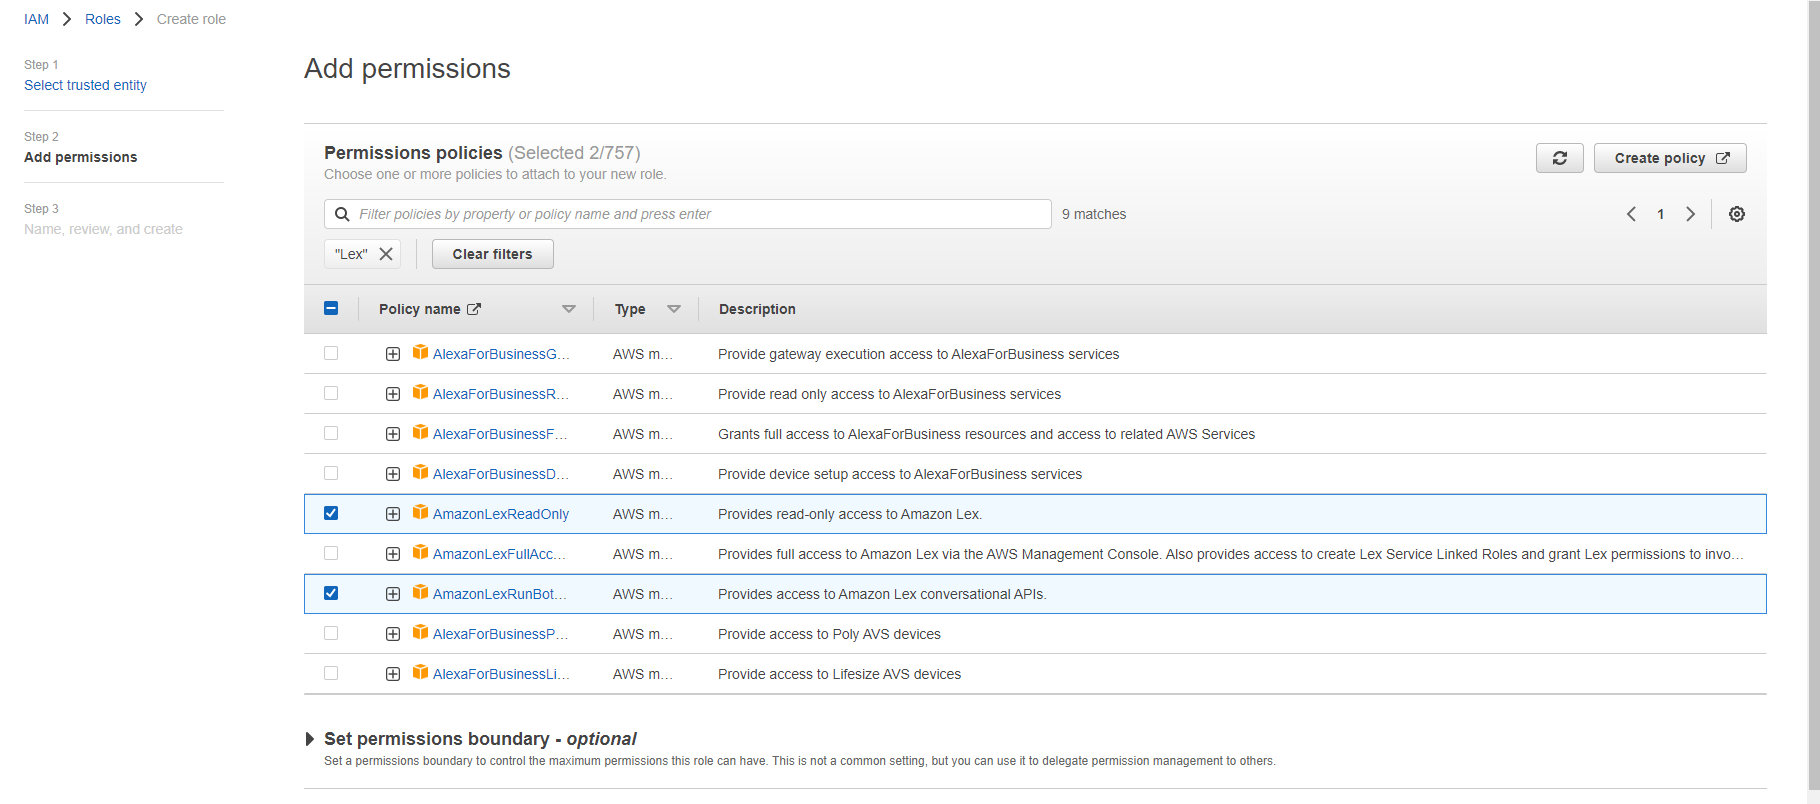
Task: Open the table preferences gear icon
Action: (x=1737, y=214)
